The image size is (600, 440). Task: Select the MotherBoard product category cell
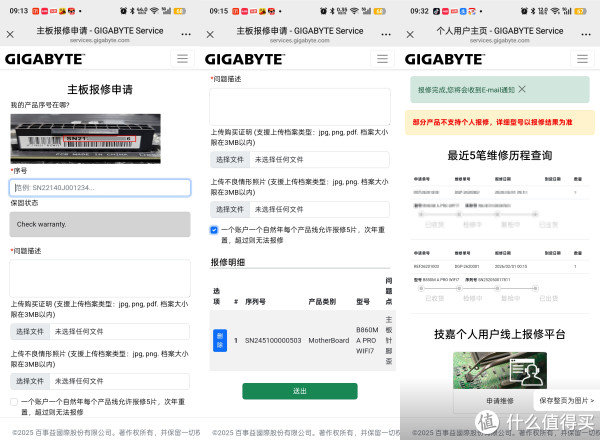(x=329, y=340)
